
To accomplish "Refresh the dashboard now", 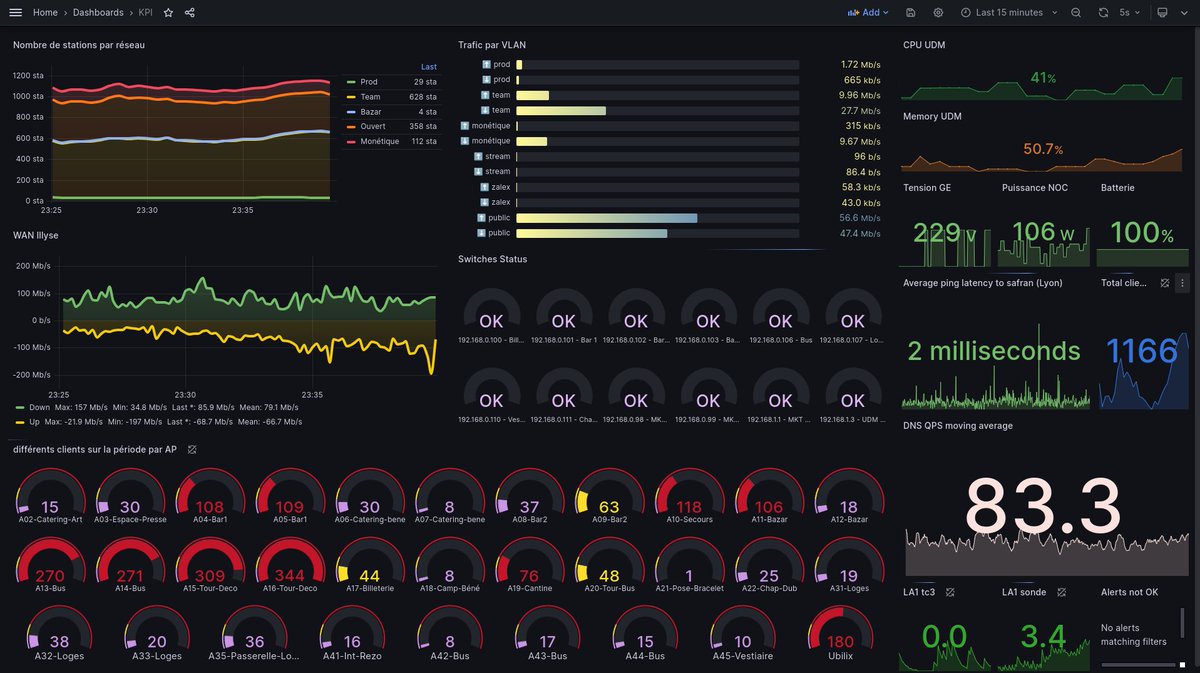I will (x=1103, y=13).
